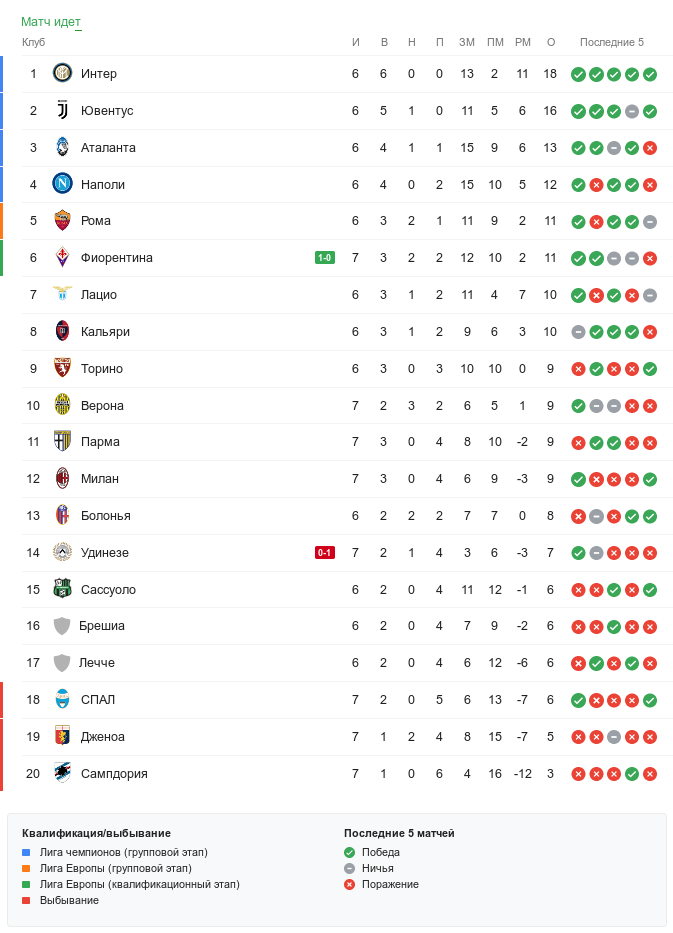The height and width of the screenshot is (933, 673).
Task: Click the Inter club logo
Action: coord(62,74)
